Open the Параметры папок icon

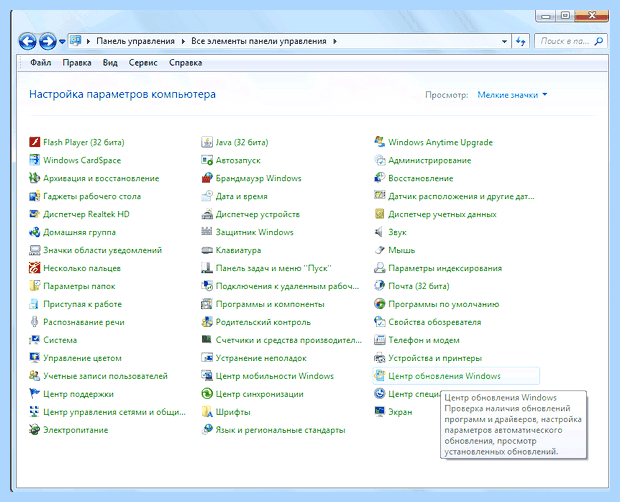tap(34, 286)
